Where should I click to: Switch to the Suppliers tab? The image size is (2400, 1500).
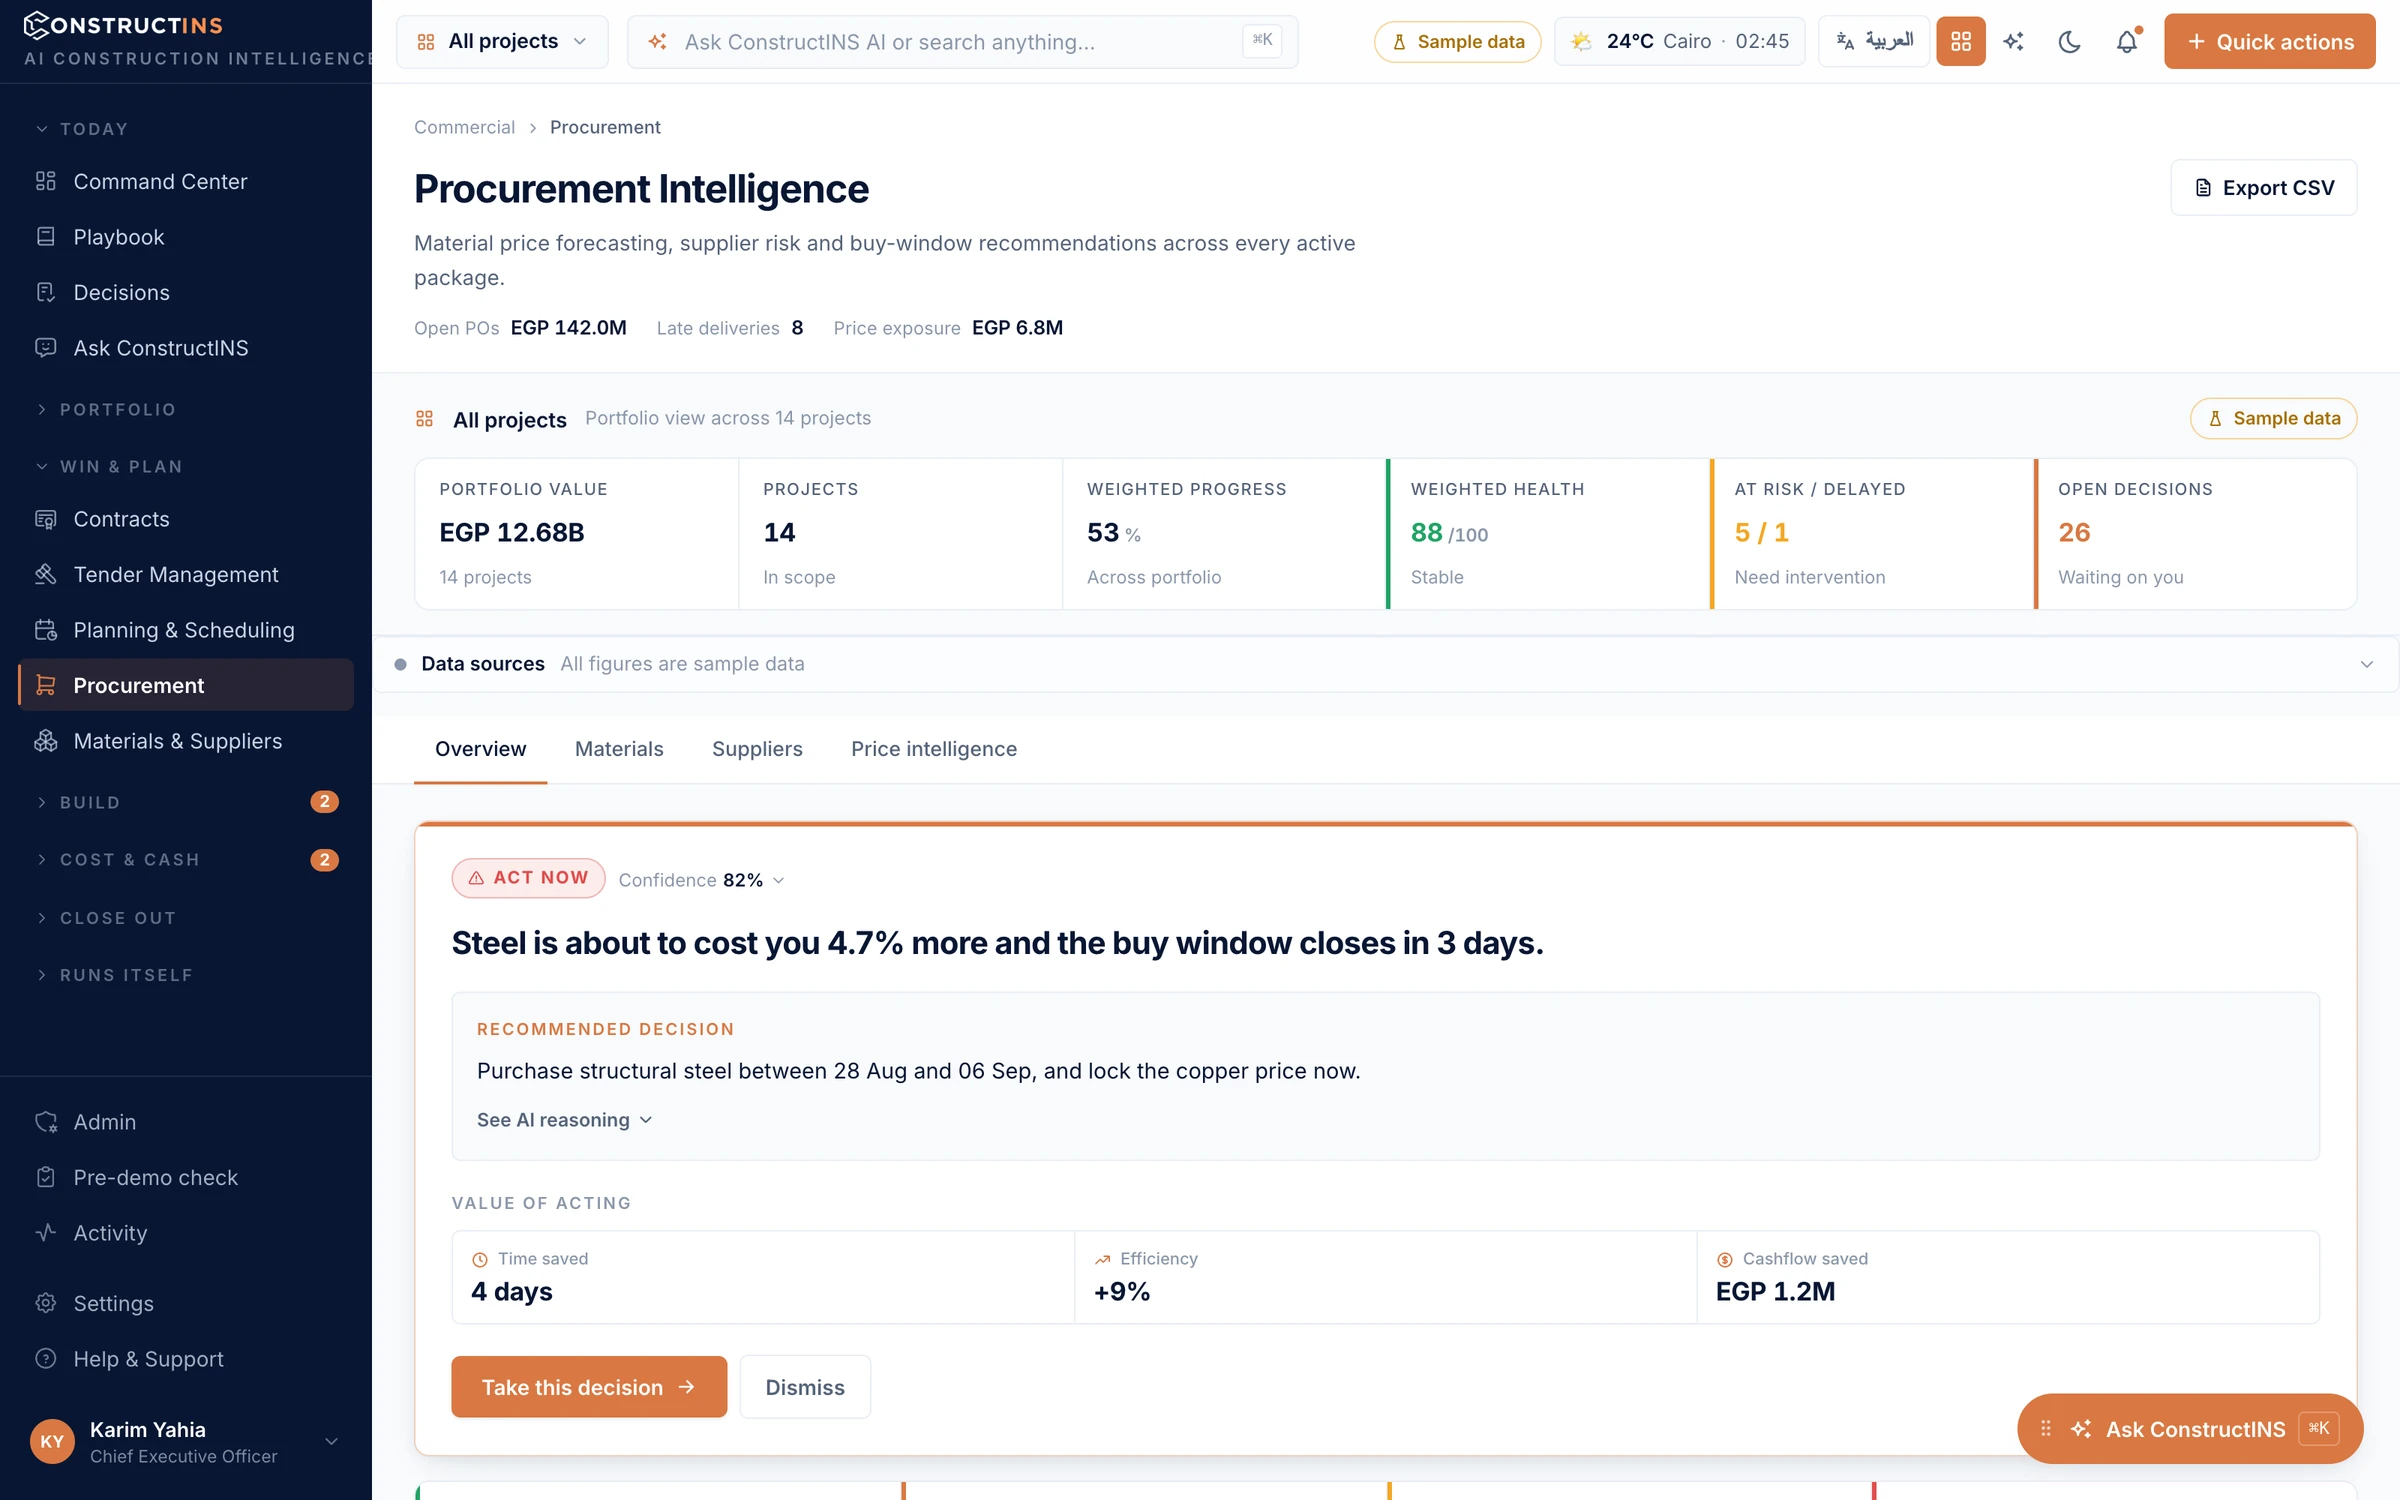coord(757,749)
